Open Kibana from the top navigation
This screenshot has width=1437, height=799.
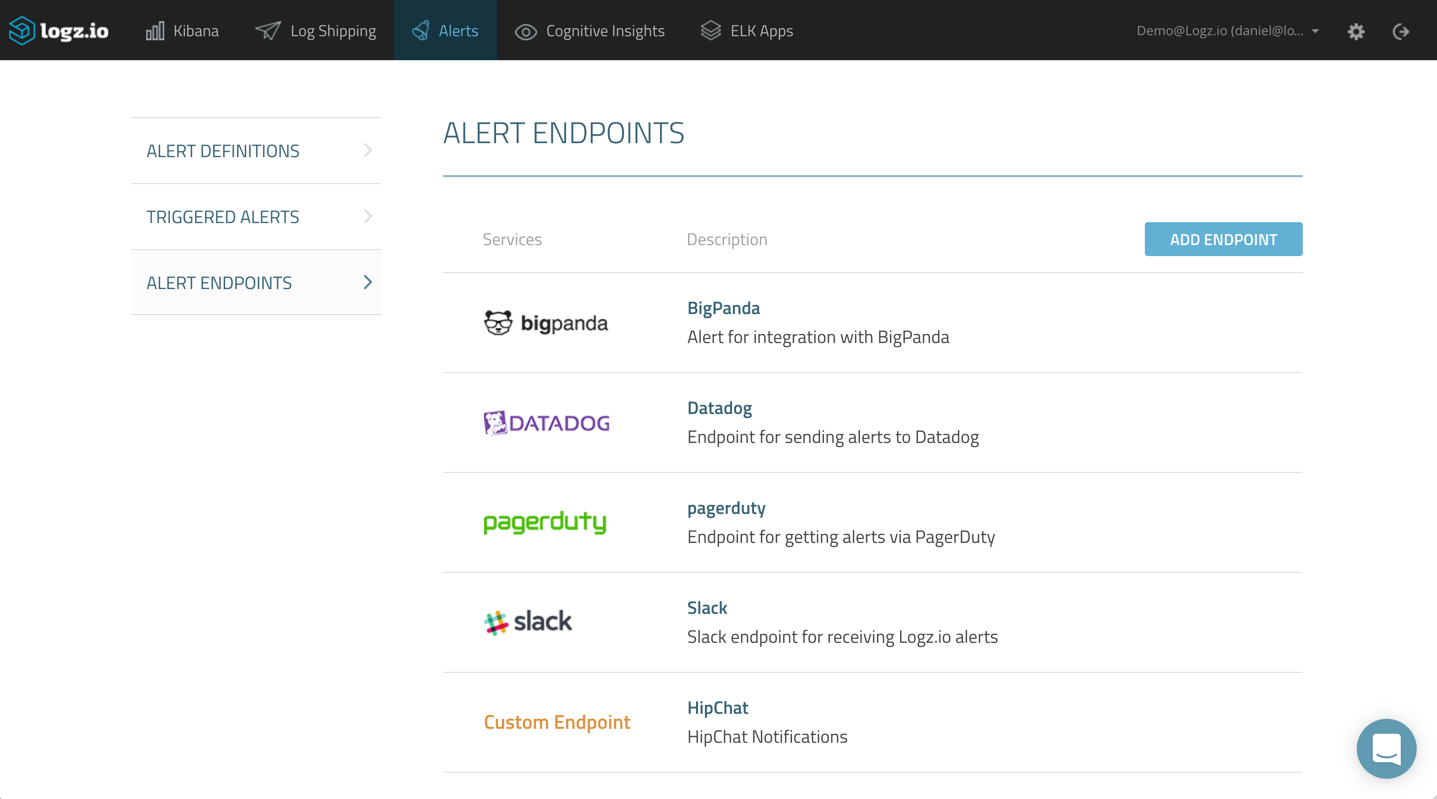pos(183,31)
